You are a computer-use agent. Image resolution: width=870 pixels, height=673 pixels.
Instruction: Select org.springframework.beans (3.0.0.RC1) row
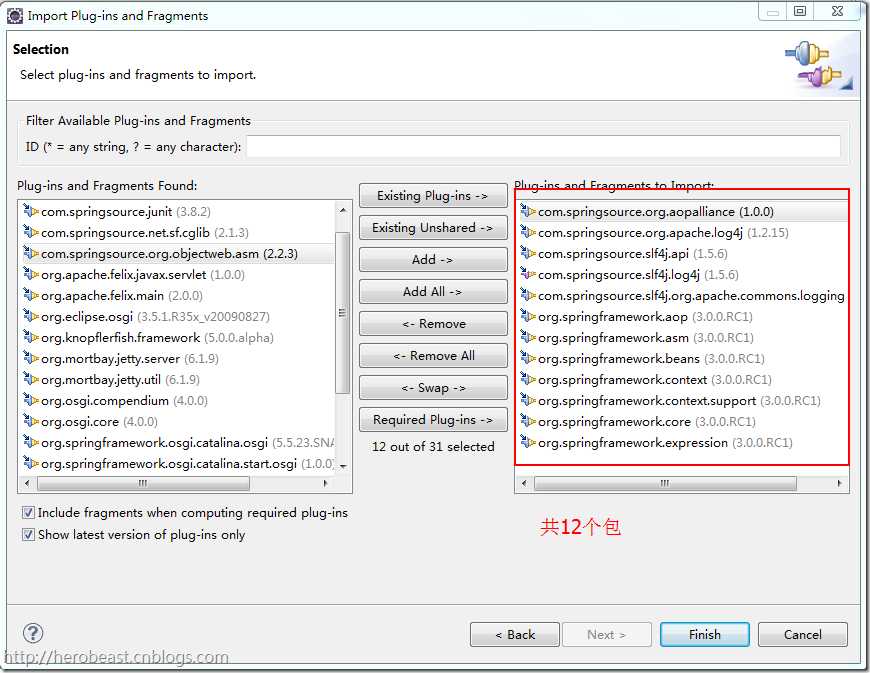682,359
